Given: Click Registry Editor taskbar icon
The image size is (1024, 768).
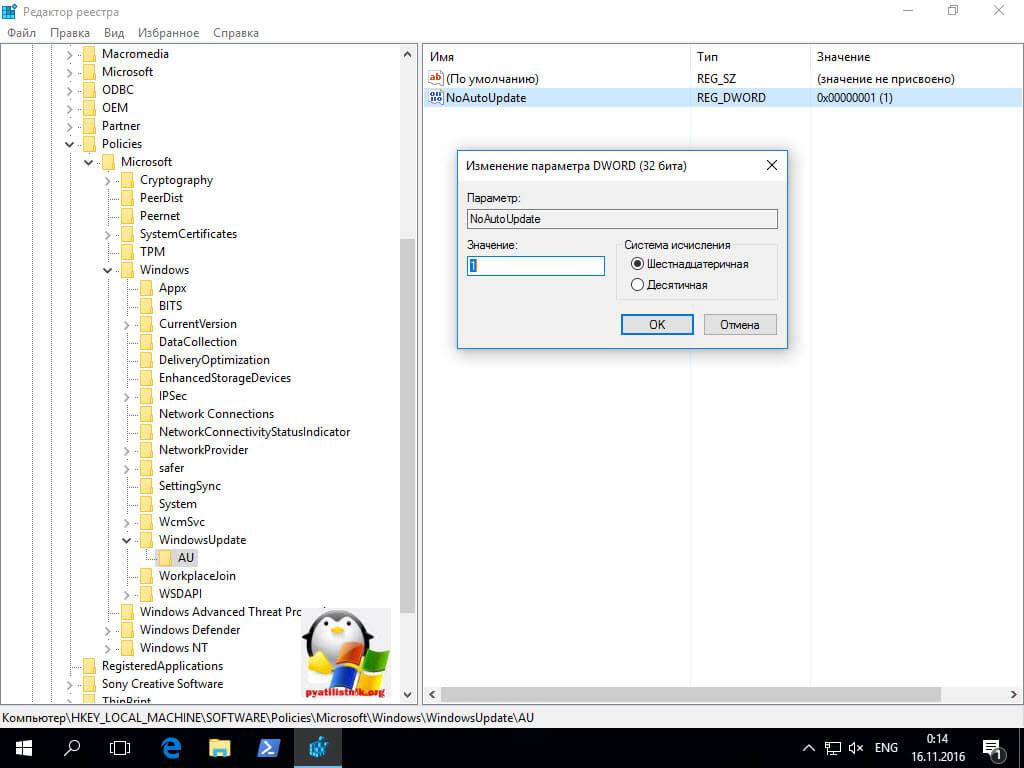Looking at the screenshot, I should tap(318, 748).
